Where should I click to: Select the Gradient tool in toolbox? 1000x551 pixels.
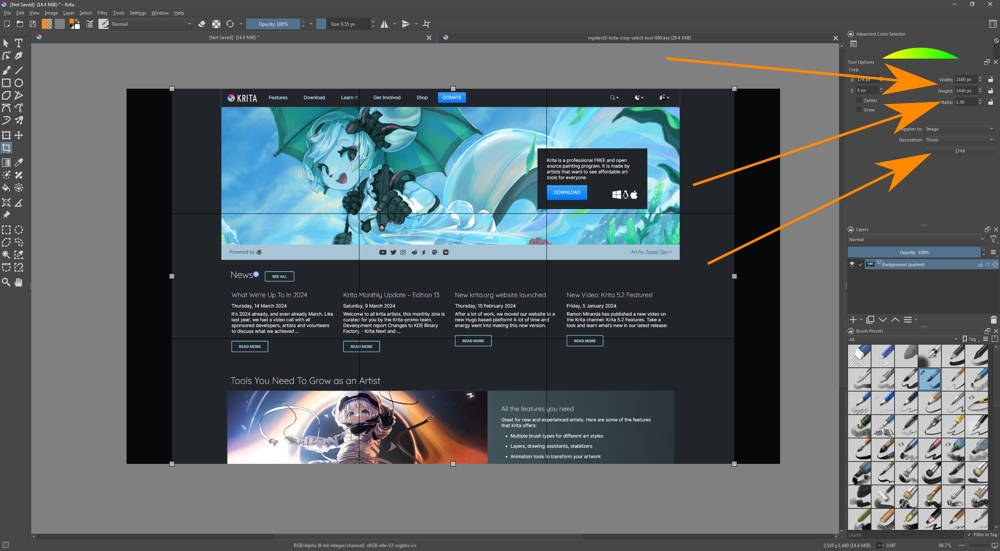(x=6, y=163)
